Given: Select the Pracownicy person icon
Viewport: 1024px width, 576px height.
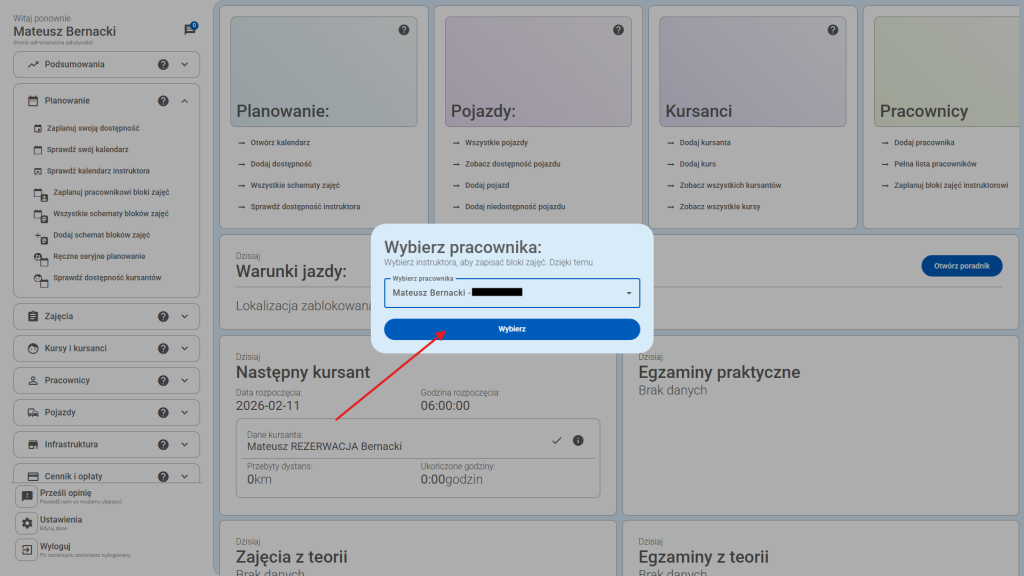Looking at the screenshot, I should [x=34, y=380].
